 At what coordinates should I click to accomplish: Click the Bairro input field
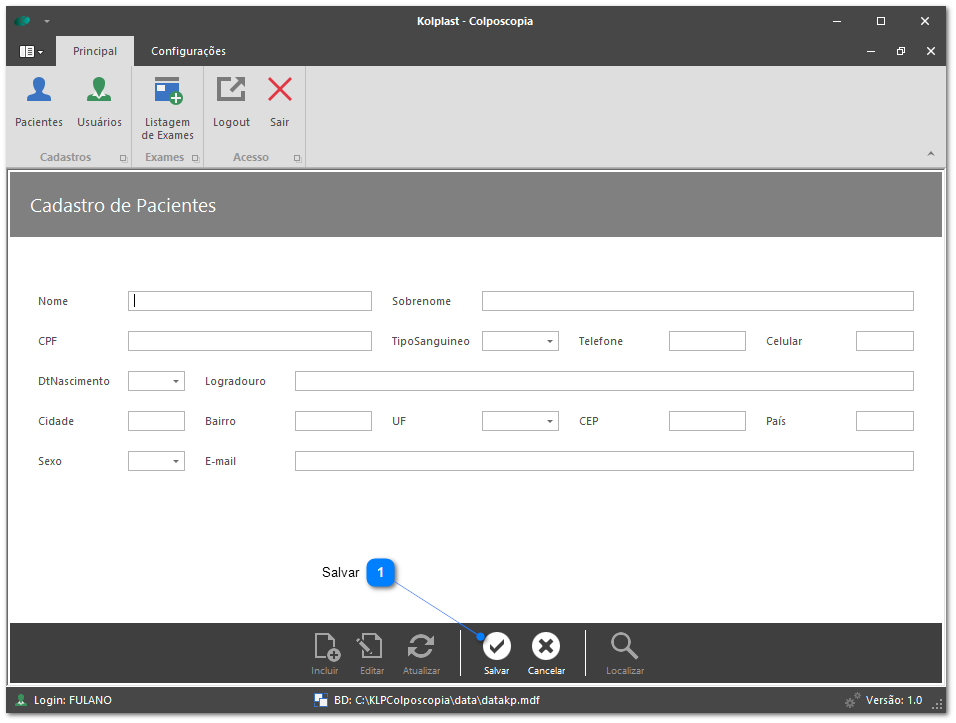tap(334, 421)
